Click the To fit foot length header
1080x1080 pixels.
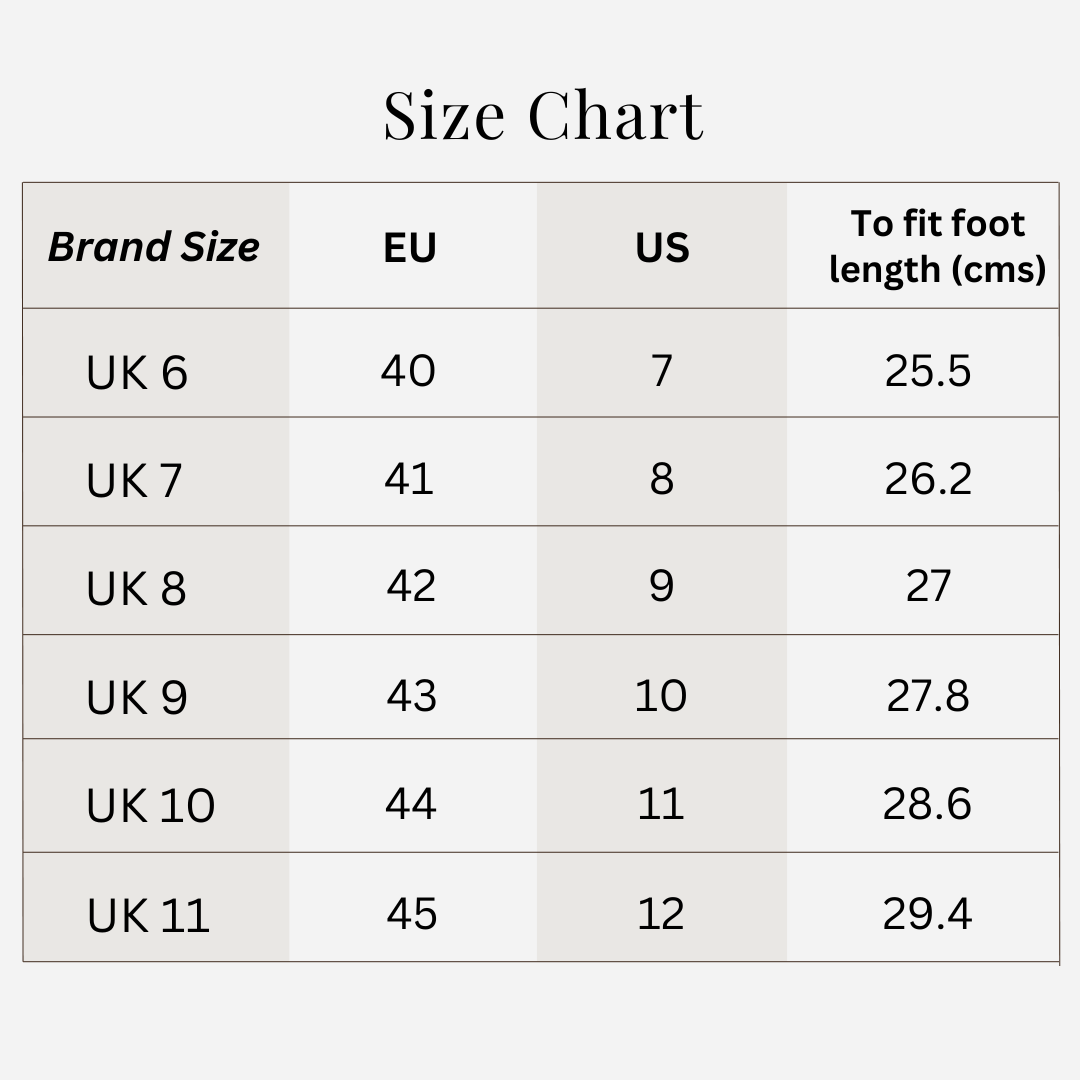pos(937,246)
